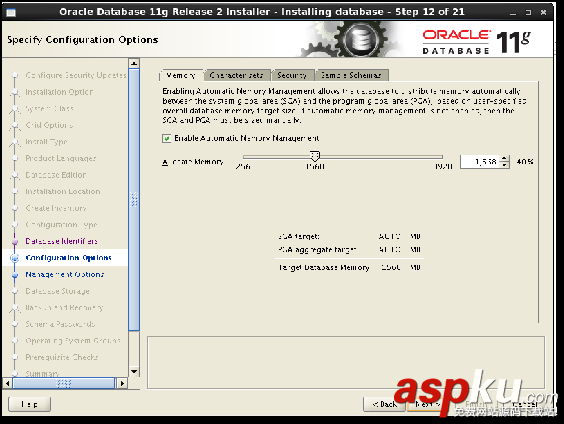Viewport: 564px width, 424px height.
Task: Switch to the Memory tab
Action: pyautogui.click(x=181, y=75)
